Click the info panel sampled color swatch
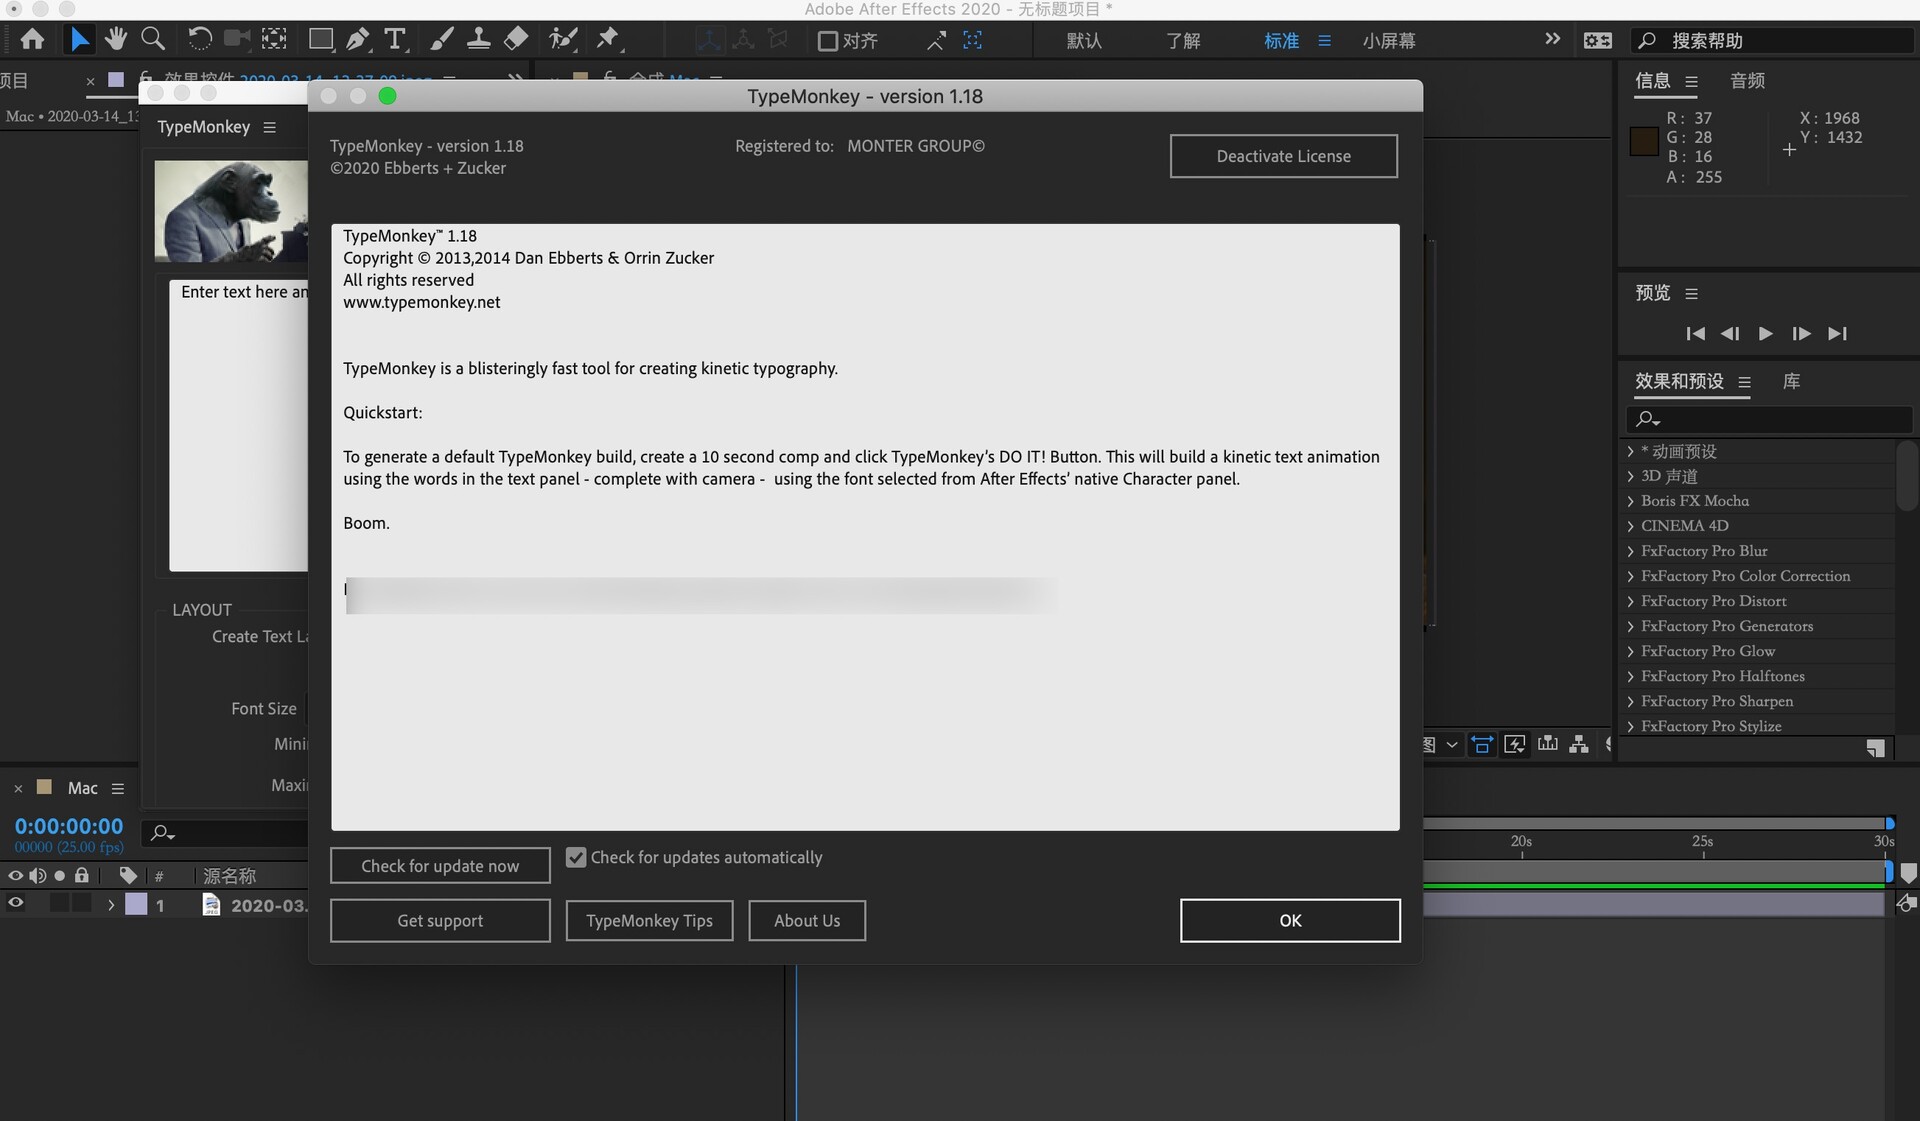This screenshot has width=1920, height=1121. click(1645, 141)
